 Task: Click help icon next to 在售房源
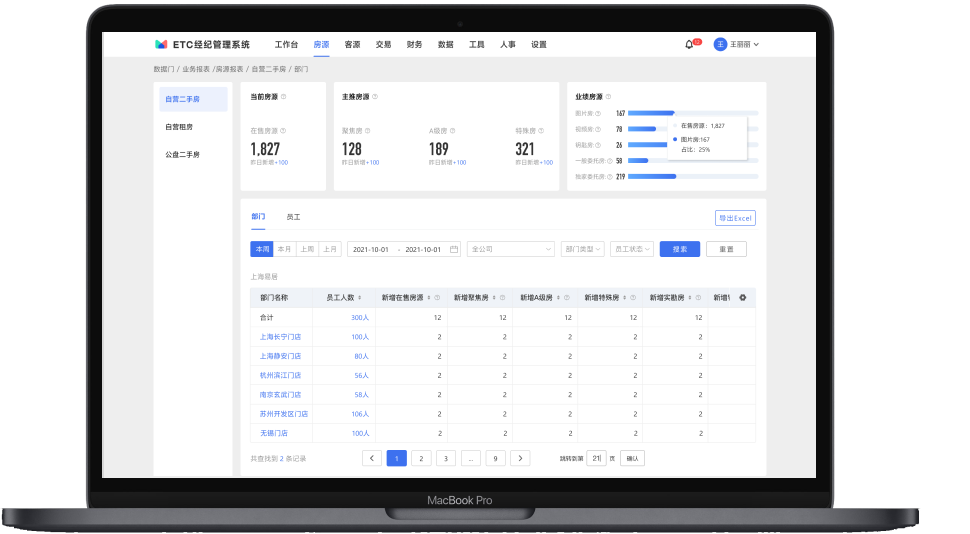(x=283, y=131)
